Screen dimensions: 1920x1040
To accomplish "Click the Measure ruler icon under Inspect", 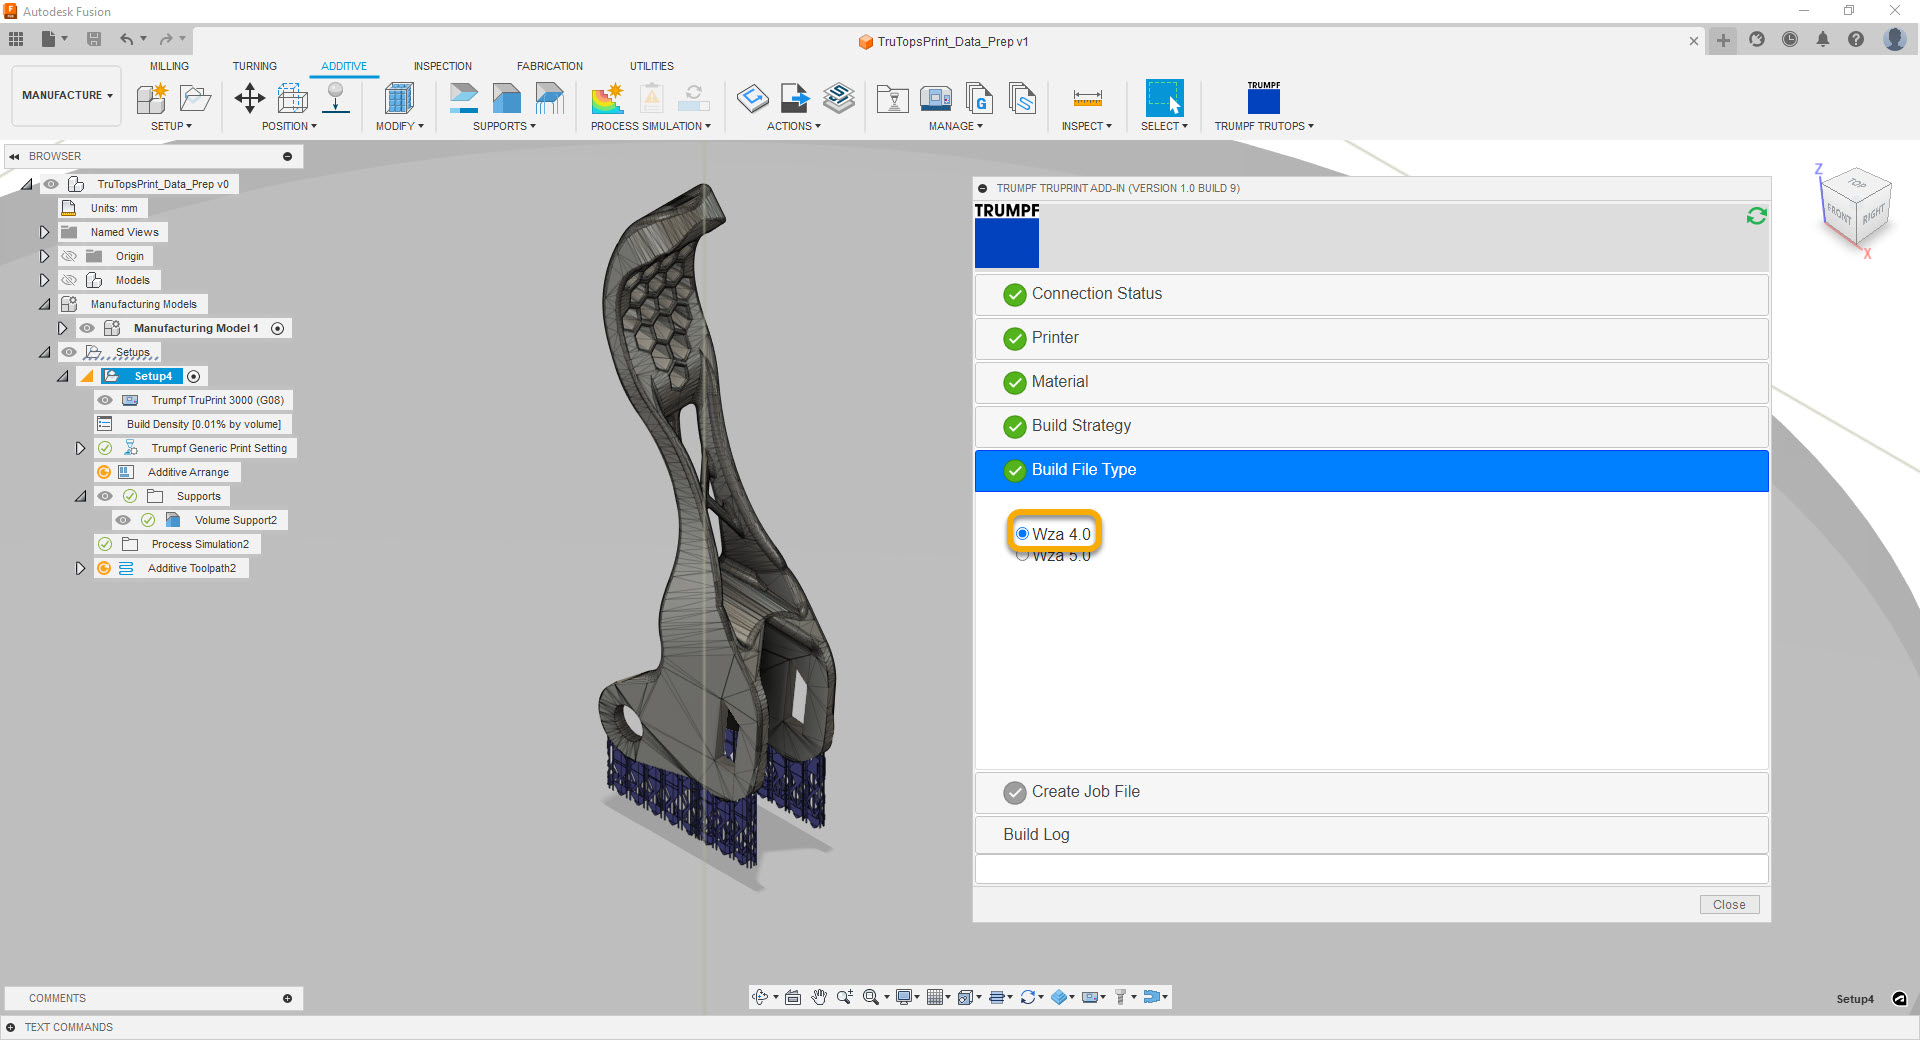I will [x=1087, y=98].
